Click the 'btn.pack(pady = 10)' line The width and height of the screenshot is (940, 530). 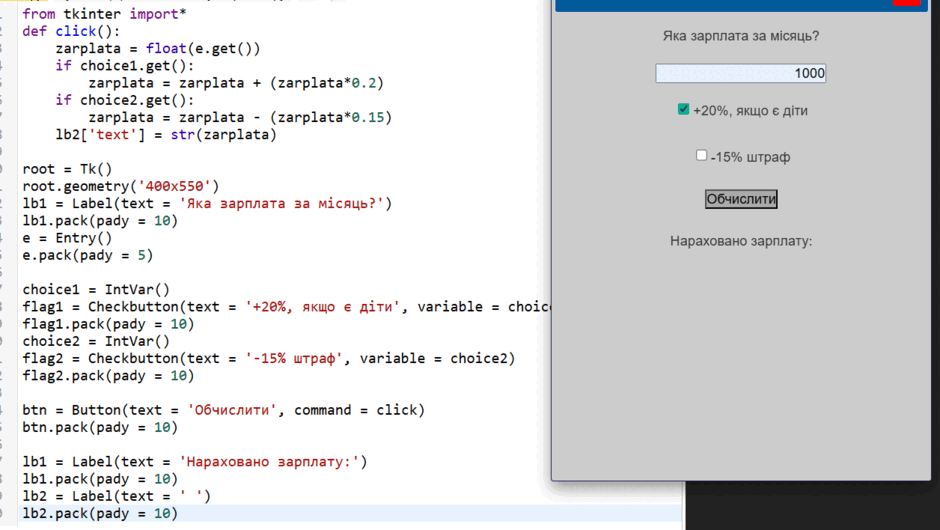coord(100,427)
